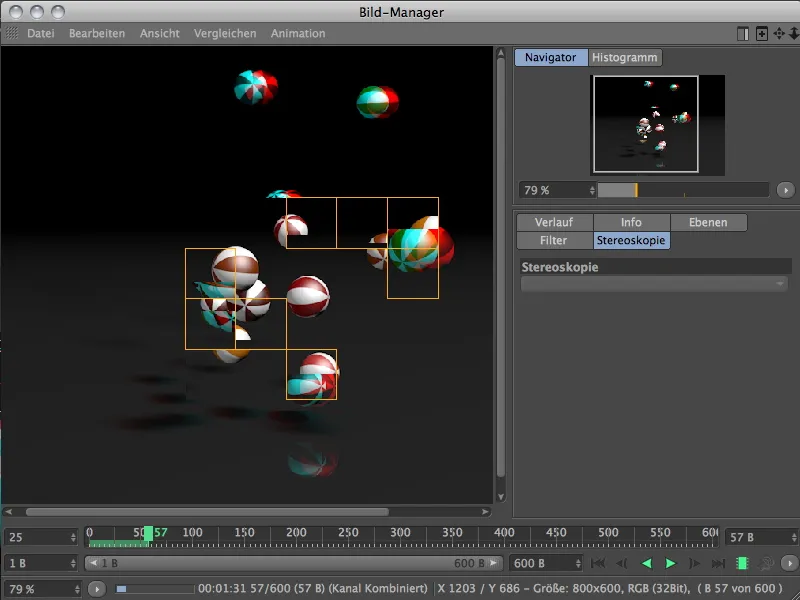Click the horizontal scrollbar's right arrow
This screenshot has height=600, width=800.
(x=485, y=512)
